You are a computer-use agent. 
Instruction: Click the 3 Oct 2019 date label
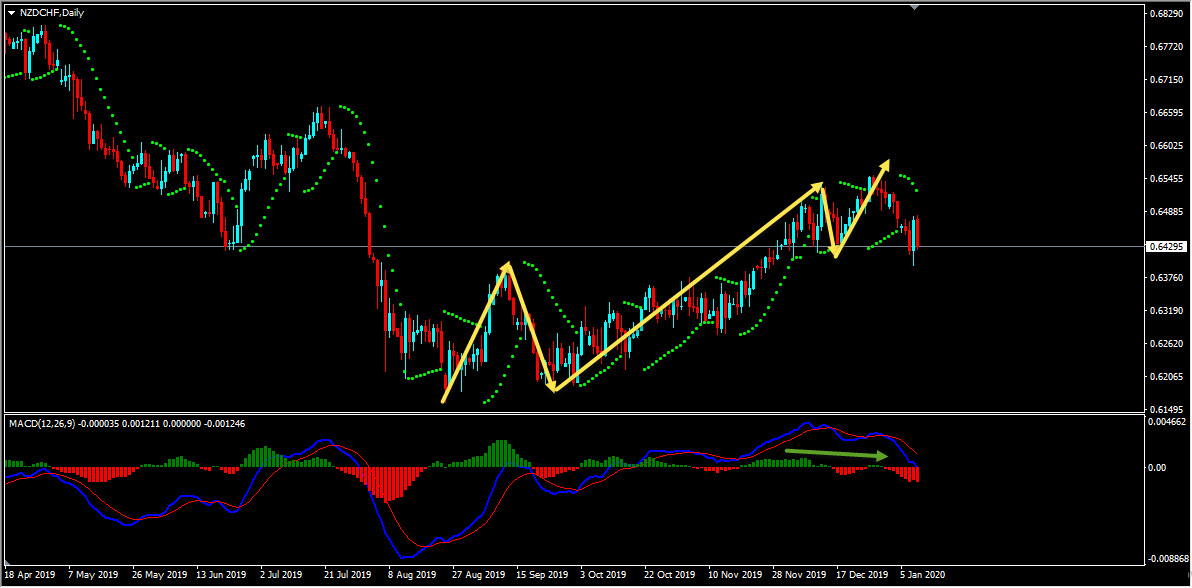(x=604, y=574)
